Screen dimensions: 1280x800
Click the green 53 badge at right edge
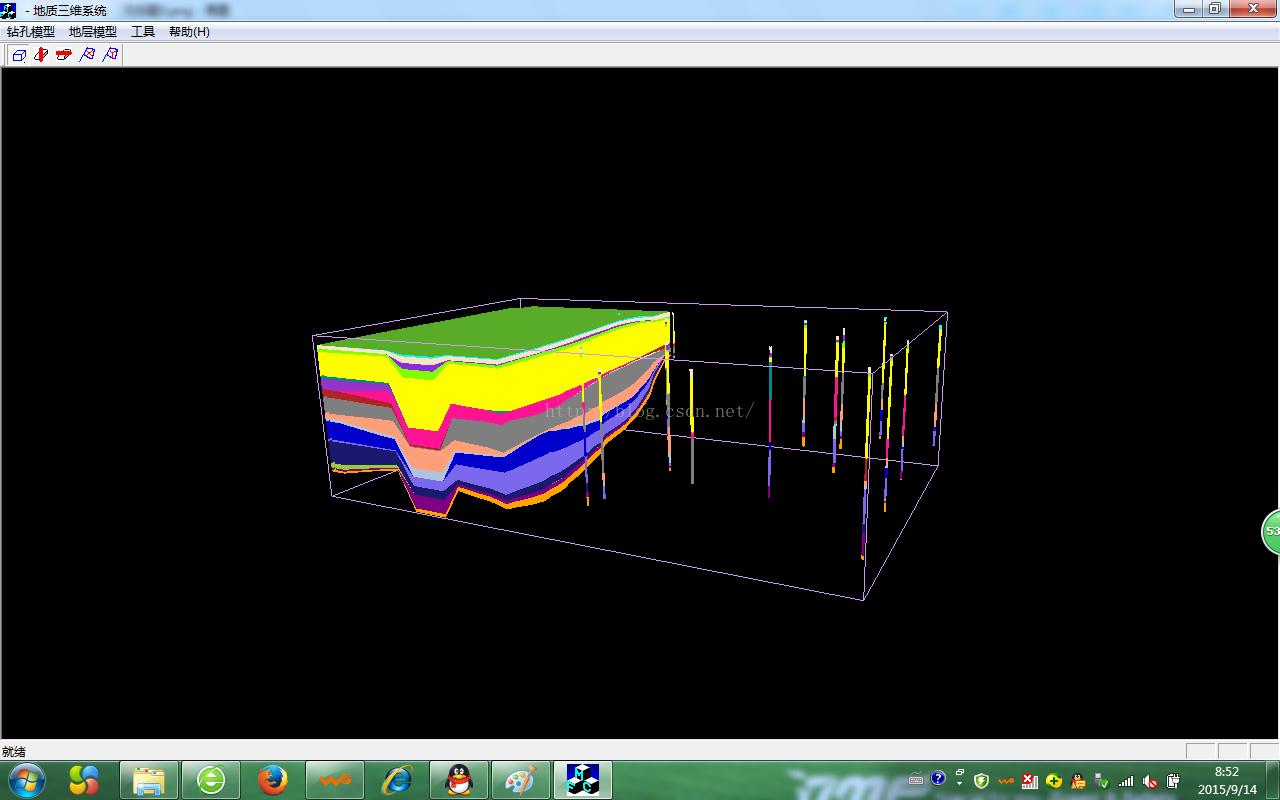[x=1271, y=531]
